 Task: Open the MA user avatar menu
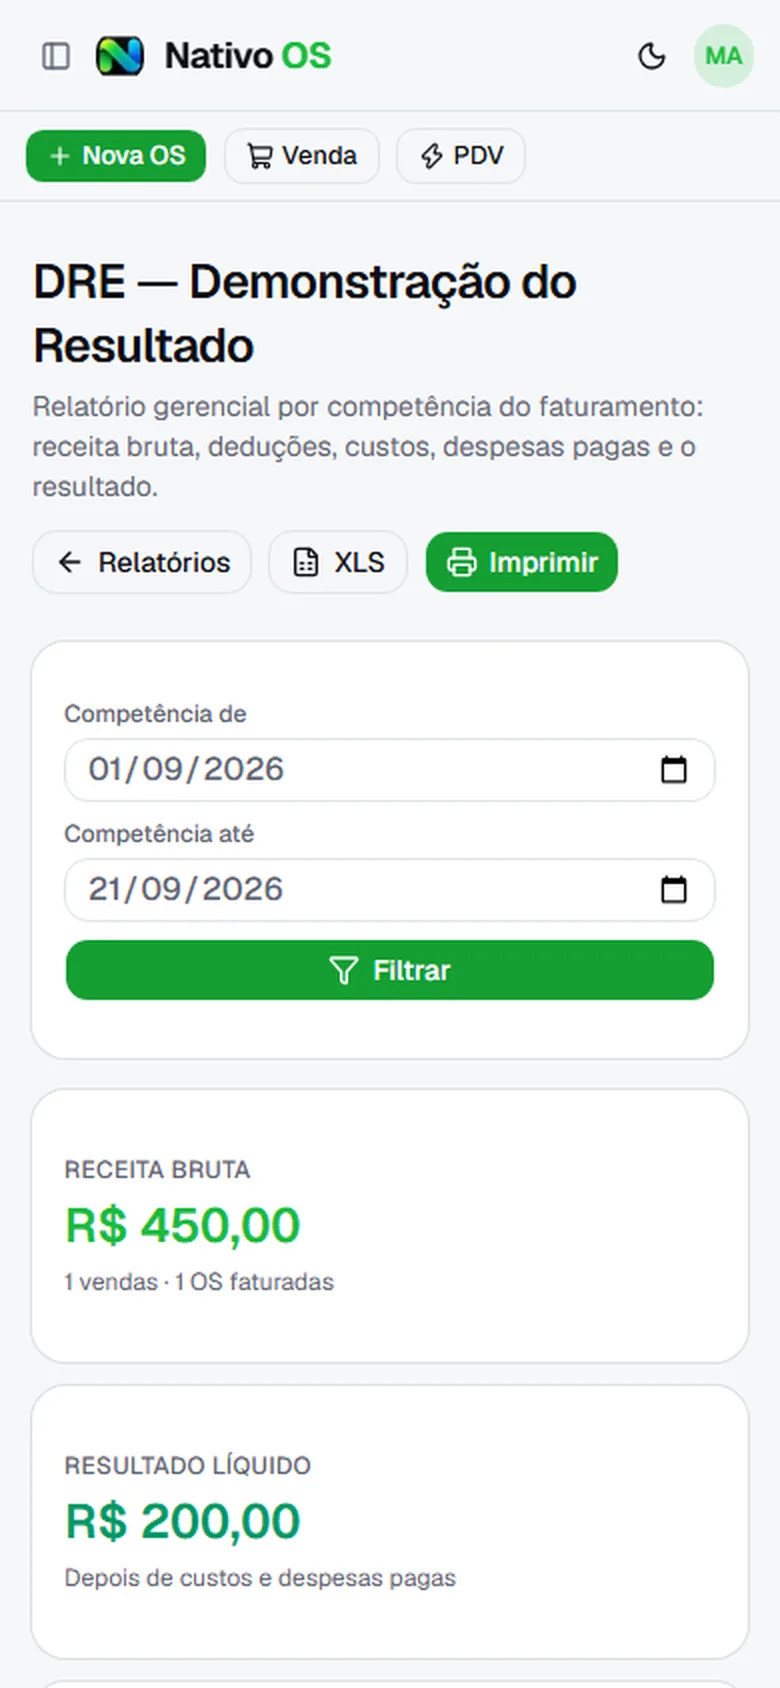pyautogui.click(x=723, y=56)
